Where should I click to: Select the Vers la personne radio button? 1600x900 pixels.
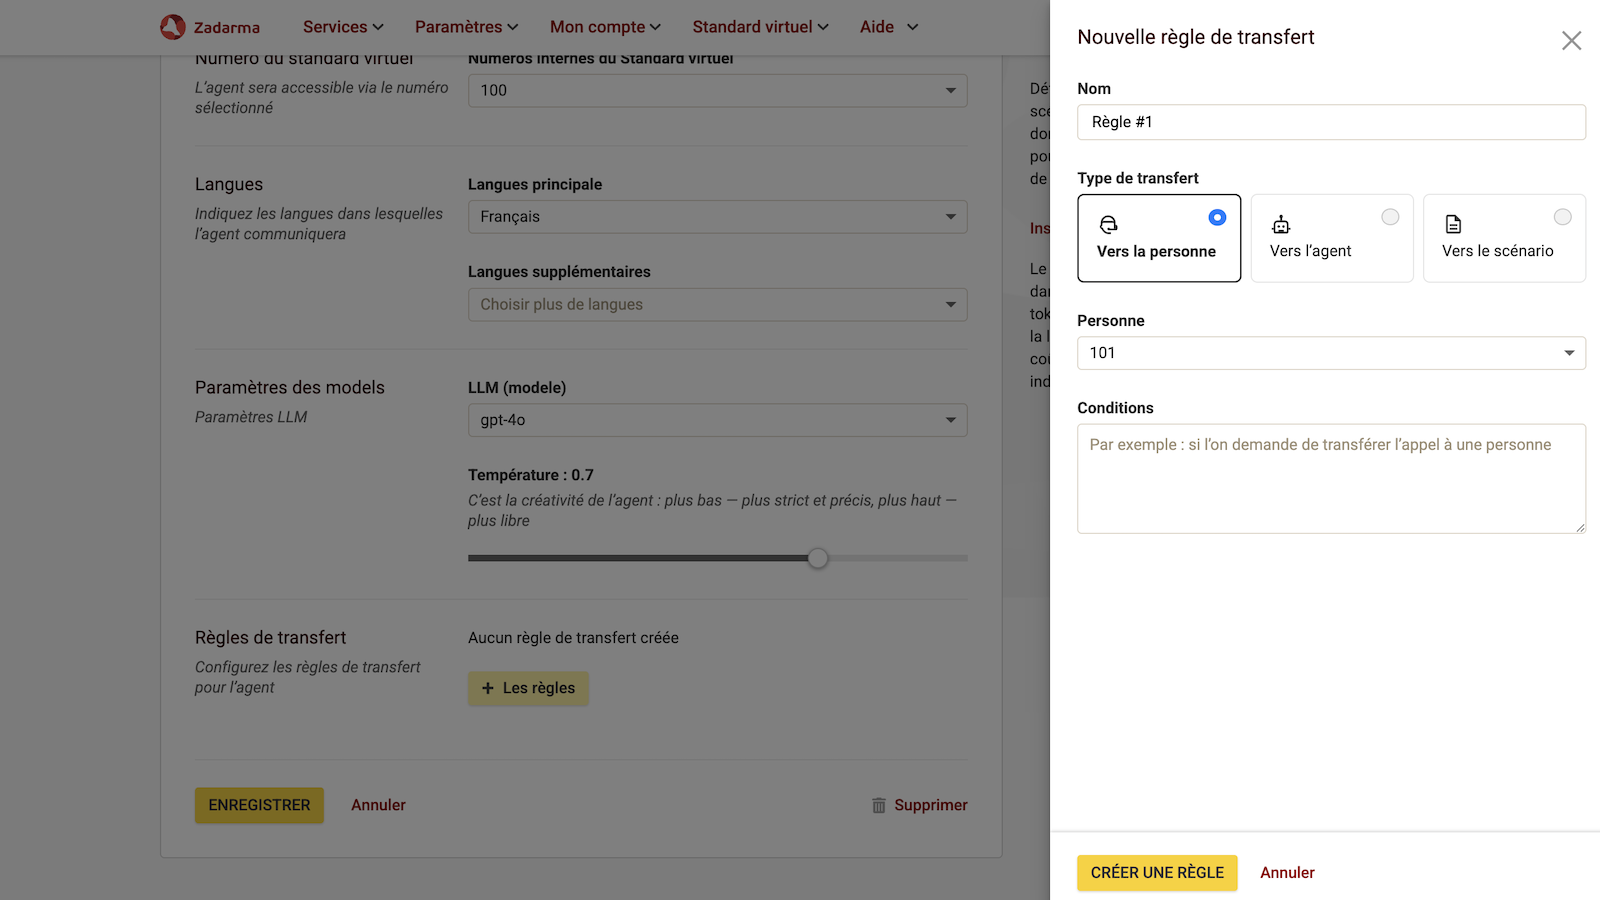[1216, 216]
